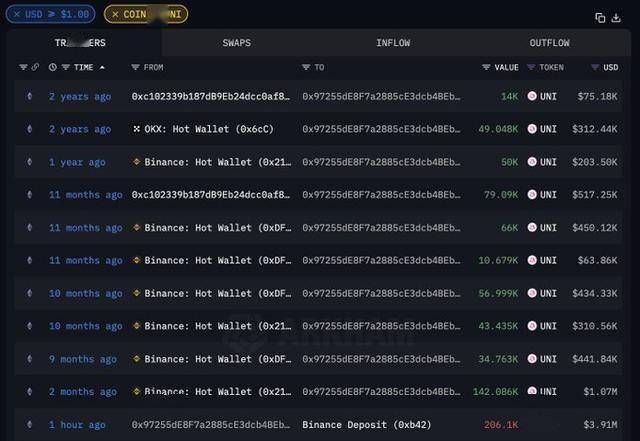Image resolution: width=640 pixels, height=441 pixels.
Task: Click Ethereum icon on OKX row
Action: [x=29, y=129]
